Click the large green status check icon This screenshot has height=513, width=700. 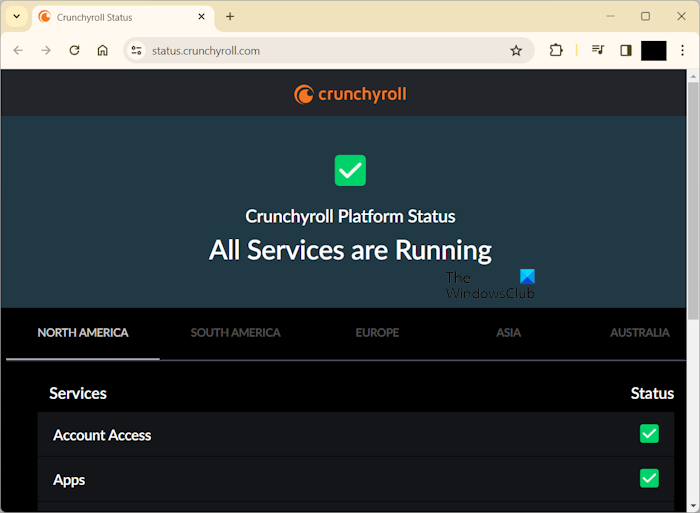(x=350, y=171)
